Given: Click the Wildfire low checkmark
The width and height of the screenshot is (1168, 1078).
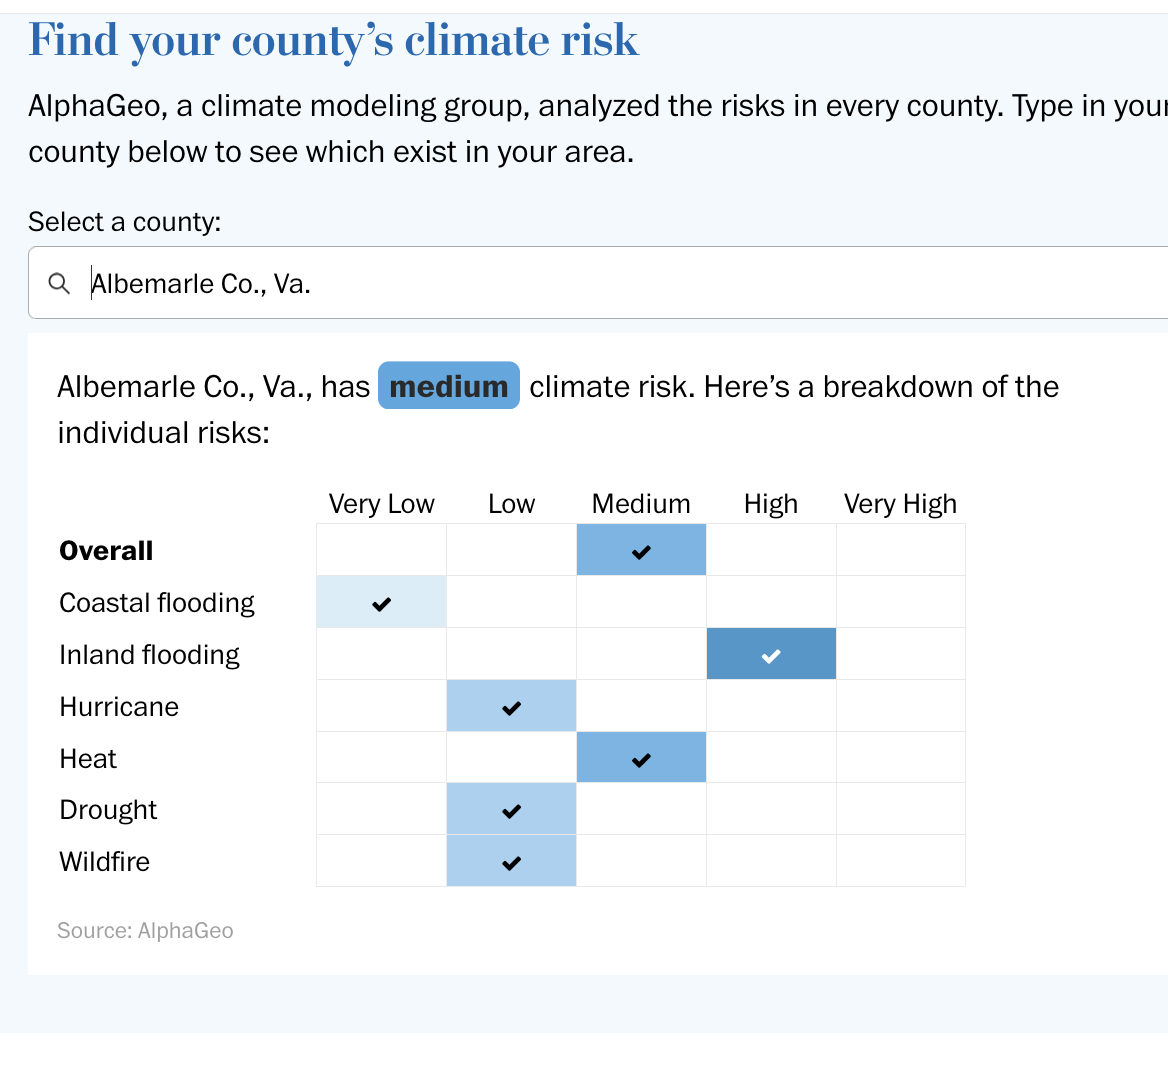Looking at the screenshot, I should tap(511, 862).
